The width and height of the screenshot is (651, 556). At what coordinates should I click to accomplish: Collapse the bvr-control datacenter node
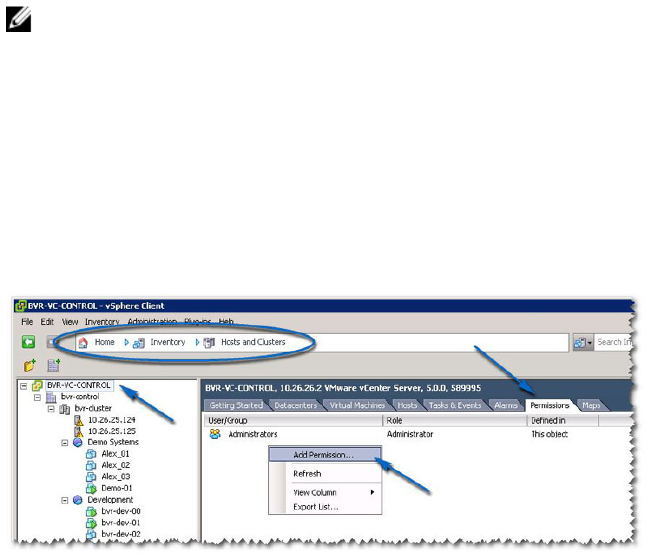pyautogui.click(x=37, y=398)
